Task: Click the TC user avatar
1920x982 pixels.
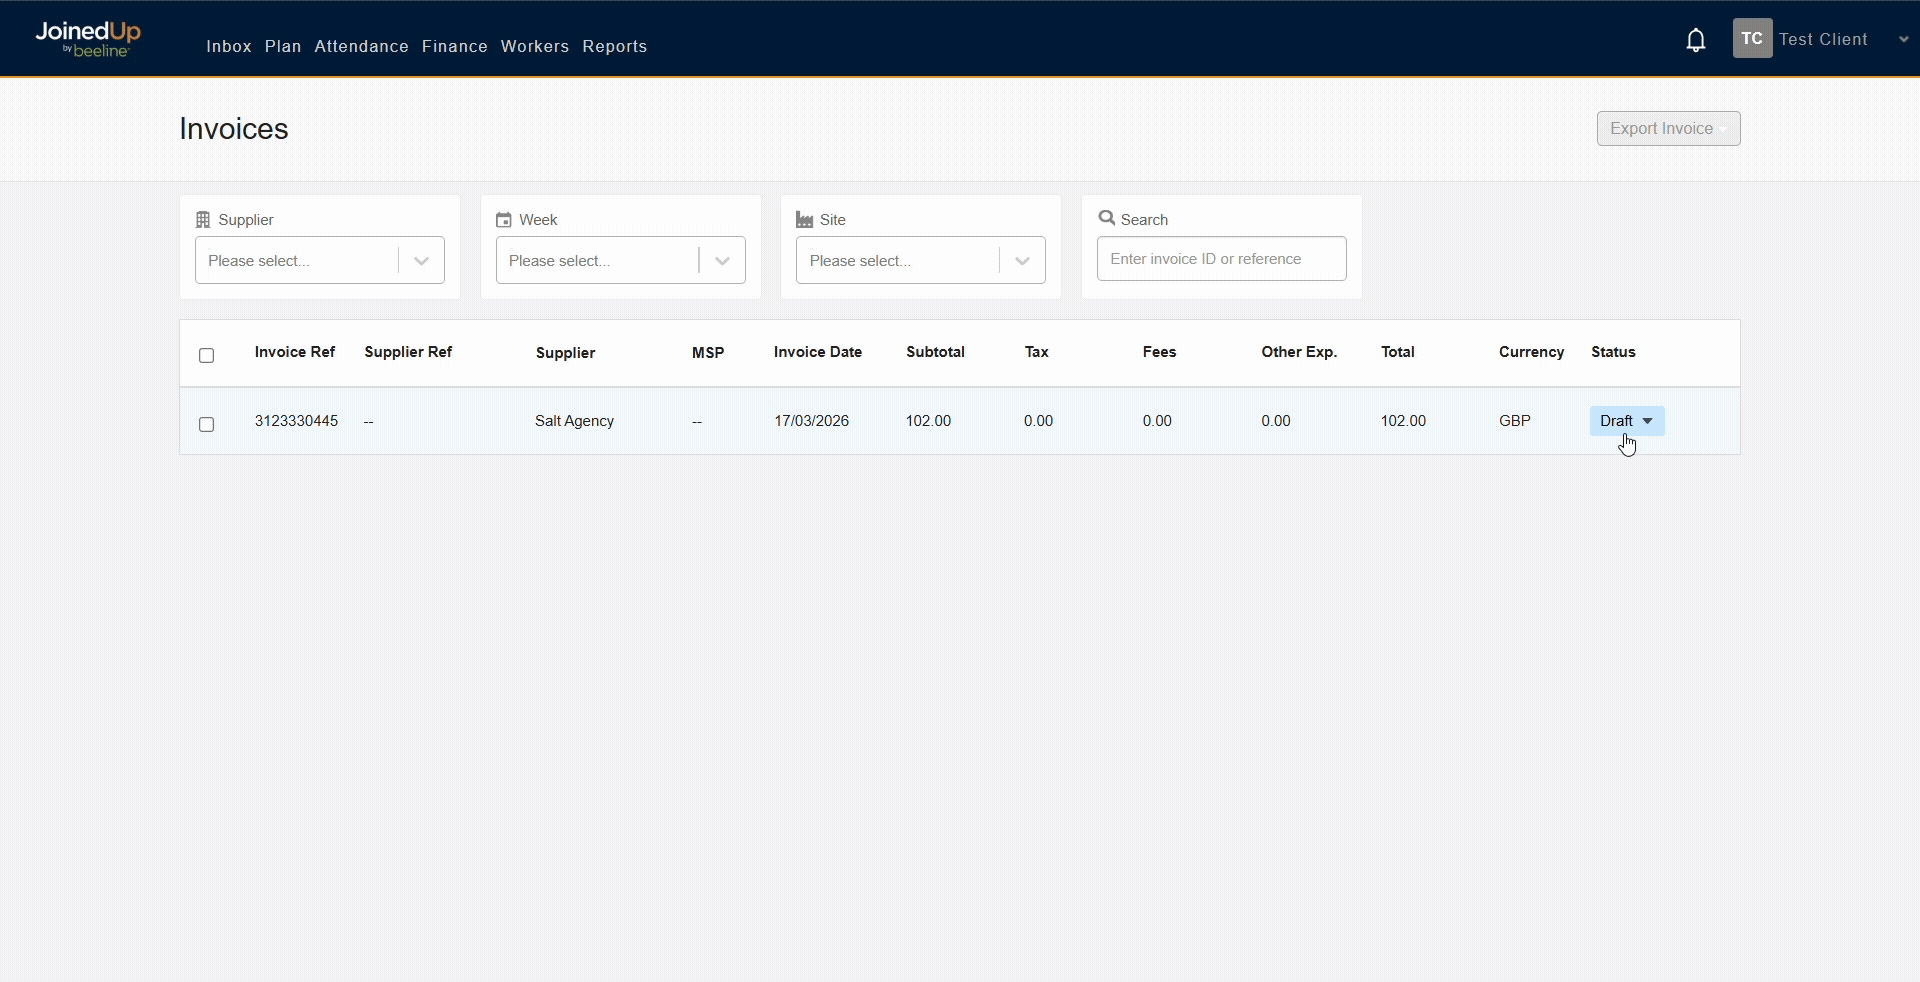Action: click(1751, 39)
